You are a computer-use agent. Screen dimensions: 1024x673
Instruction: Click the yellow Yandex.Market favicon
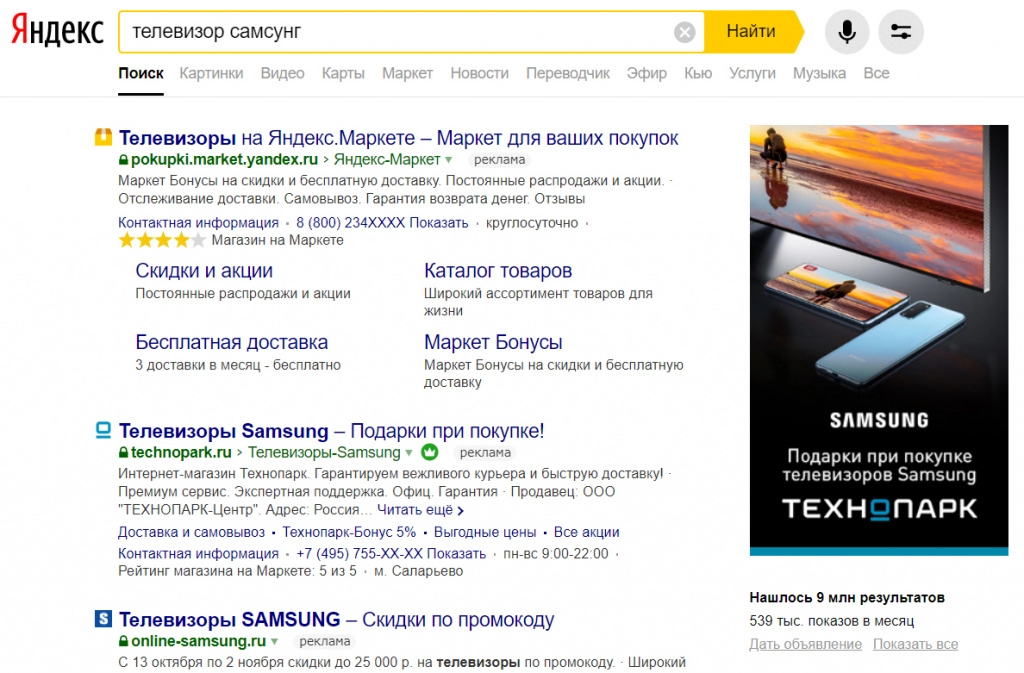(103, 137)
